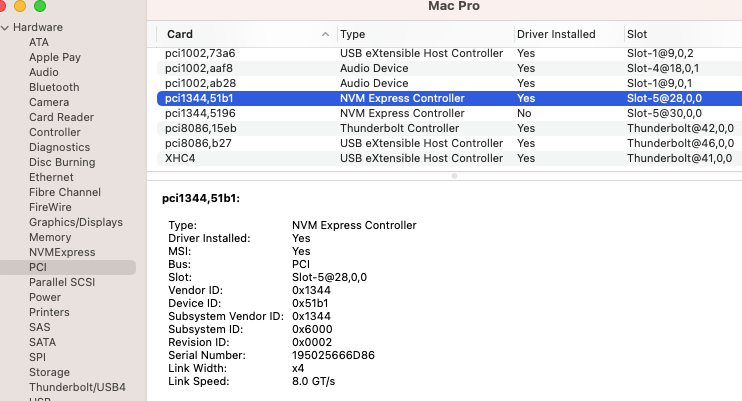
Task: Click the serial number 195025666D86
Action: point(333,355)
